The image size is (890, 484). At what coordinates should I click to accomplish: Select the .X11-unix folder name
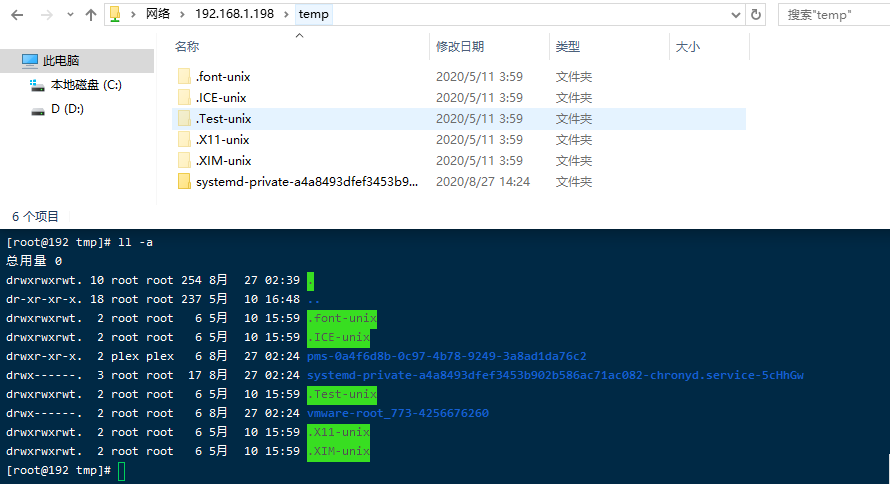tap(222, 140)
